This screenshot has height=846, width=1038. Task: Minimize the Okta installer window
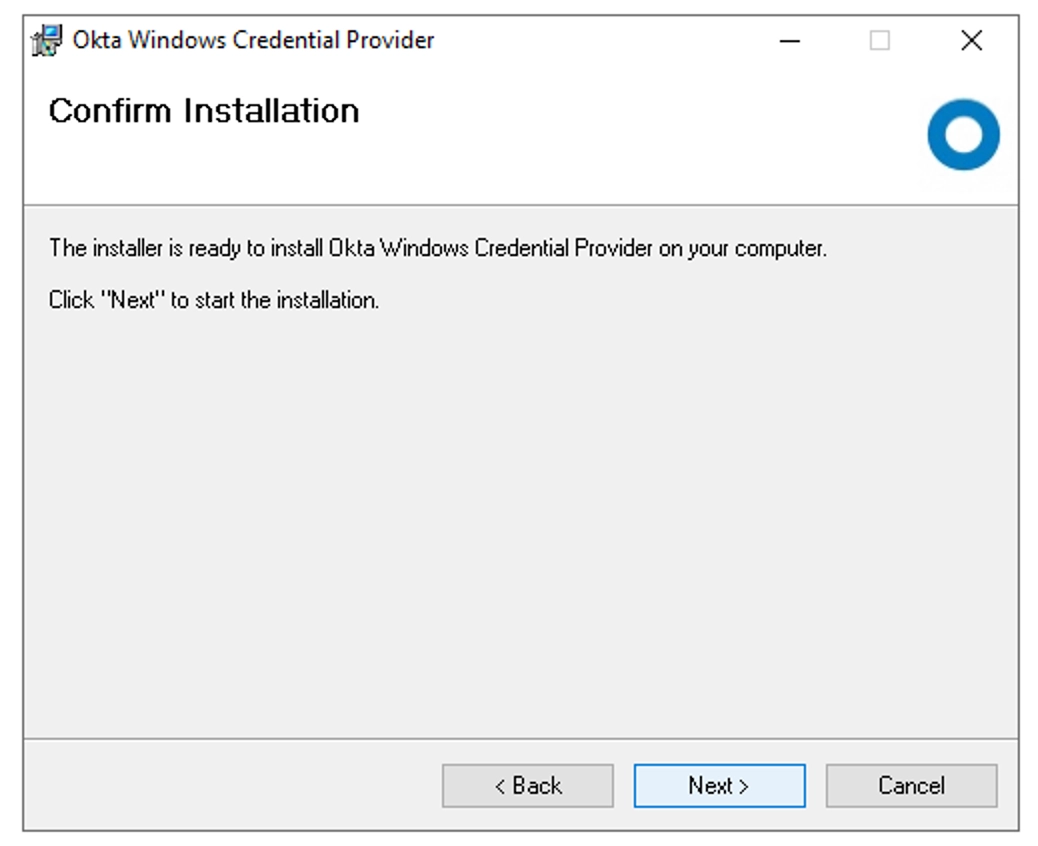click(x=789, y=41)
